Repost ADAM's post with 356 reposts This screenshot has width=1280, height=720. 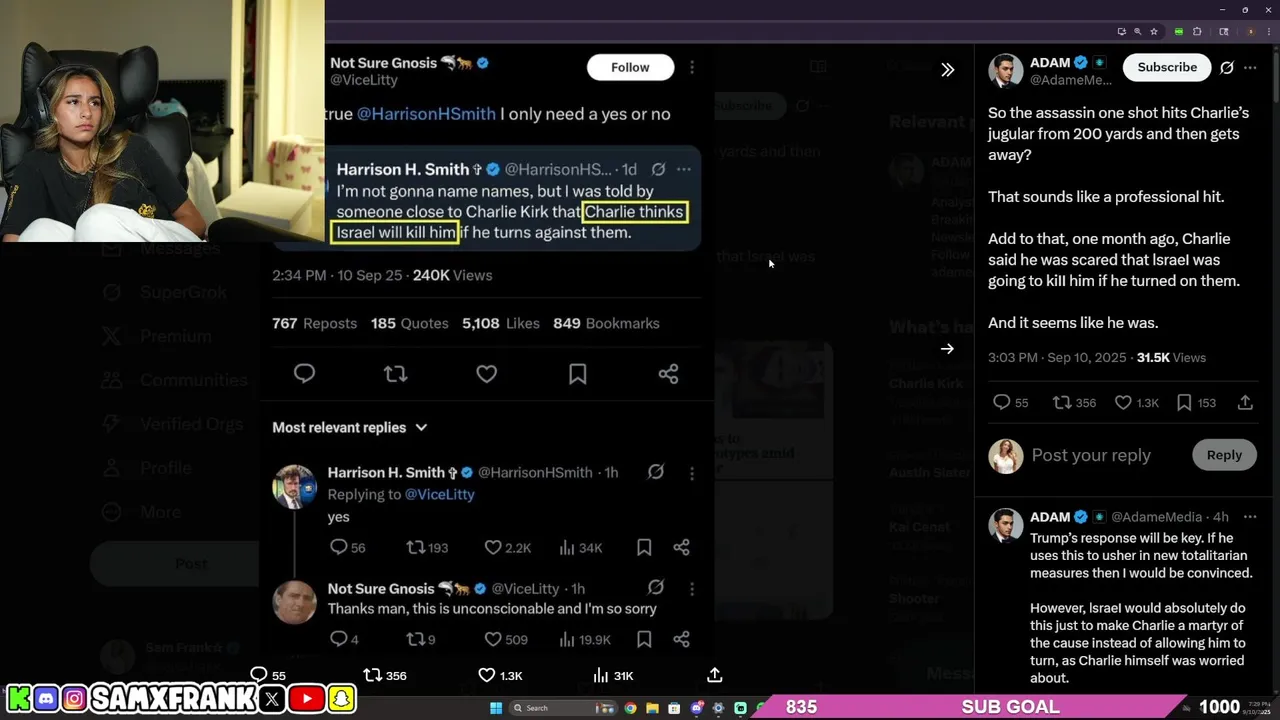tap(1075, 402)
